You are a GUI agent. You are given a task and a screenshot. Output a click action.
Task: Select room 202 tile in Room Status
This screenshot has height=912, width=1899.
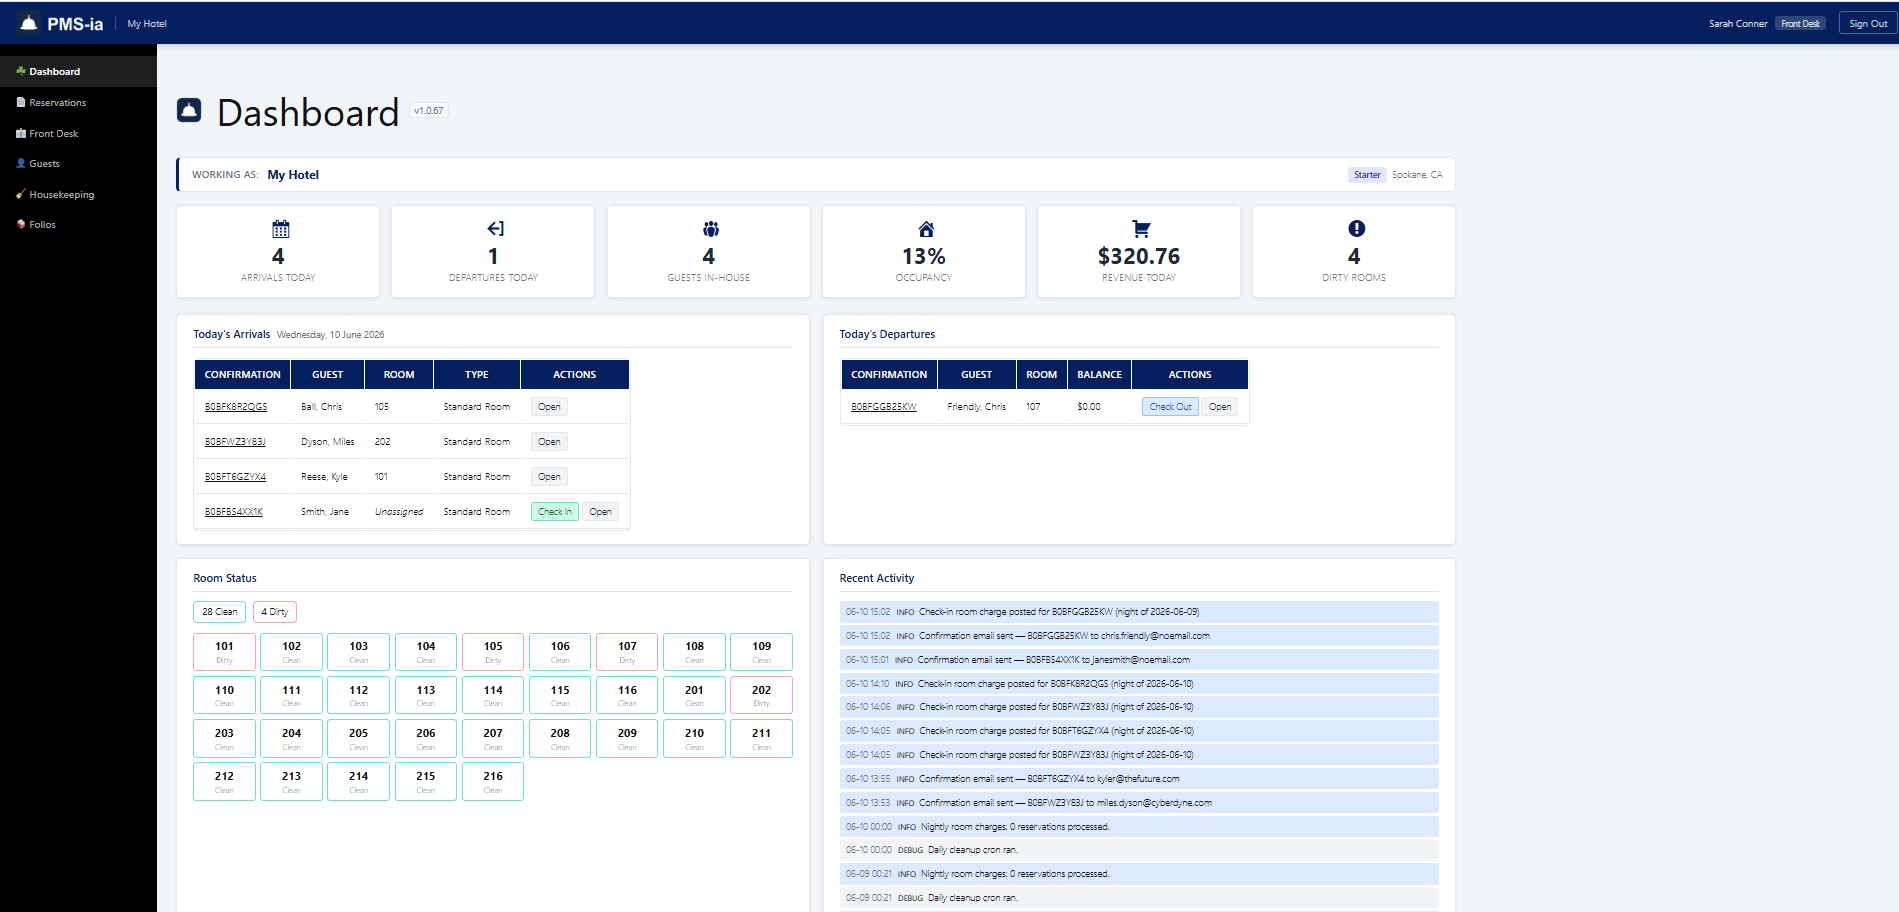pyautogui.click(x=761, y=695)
